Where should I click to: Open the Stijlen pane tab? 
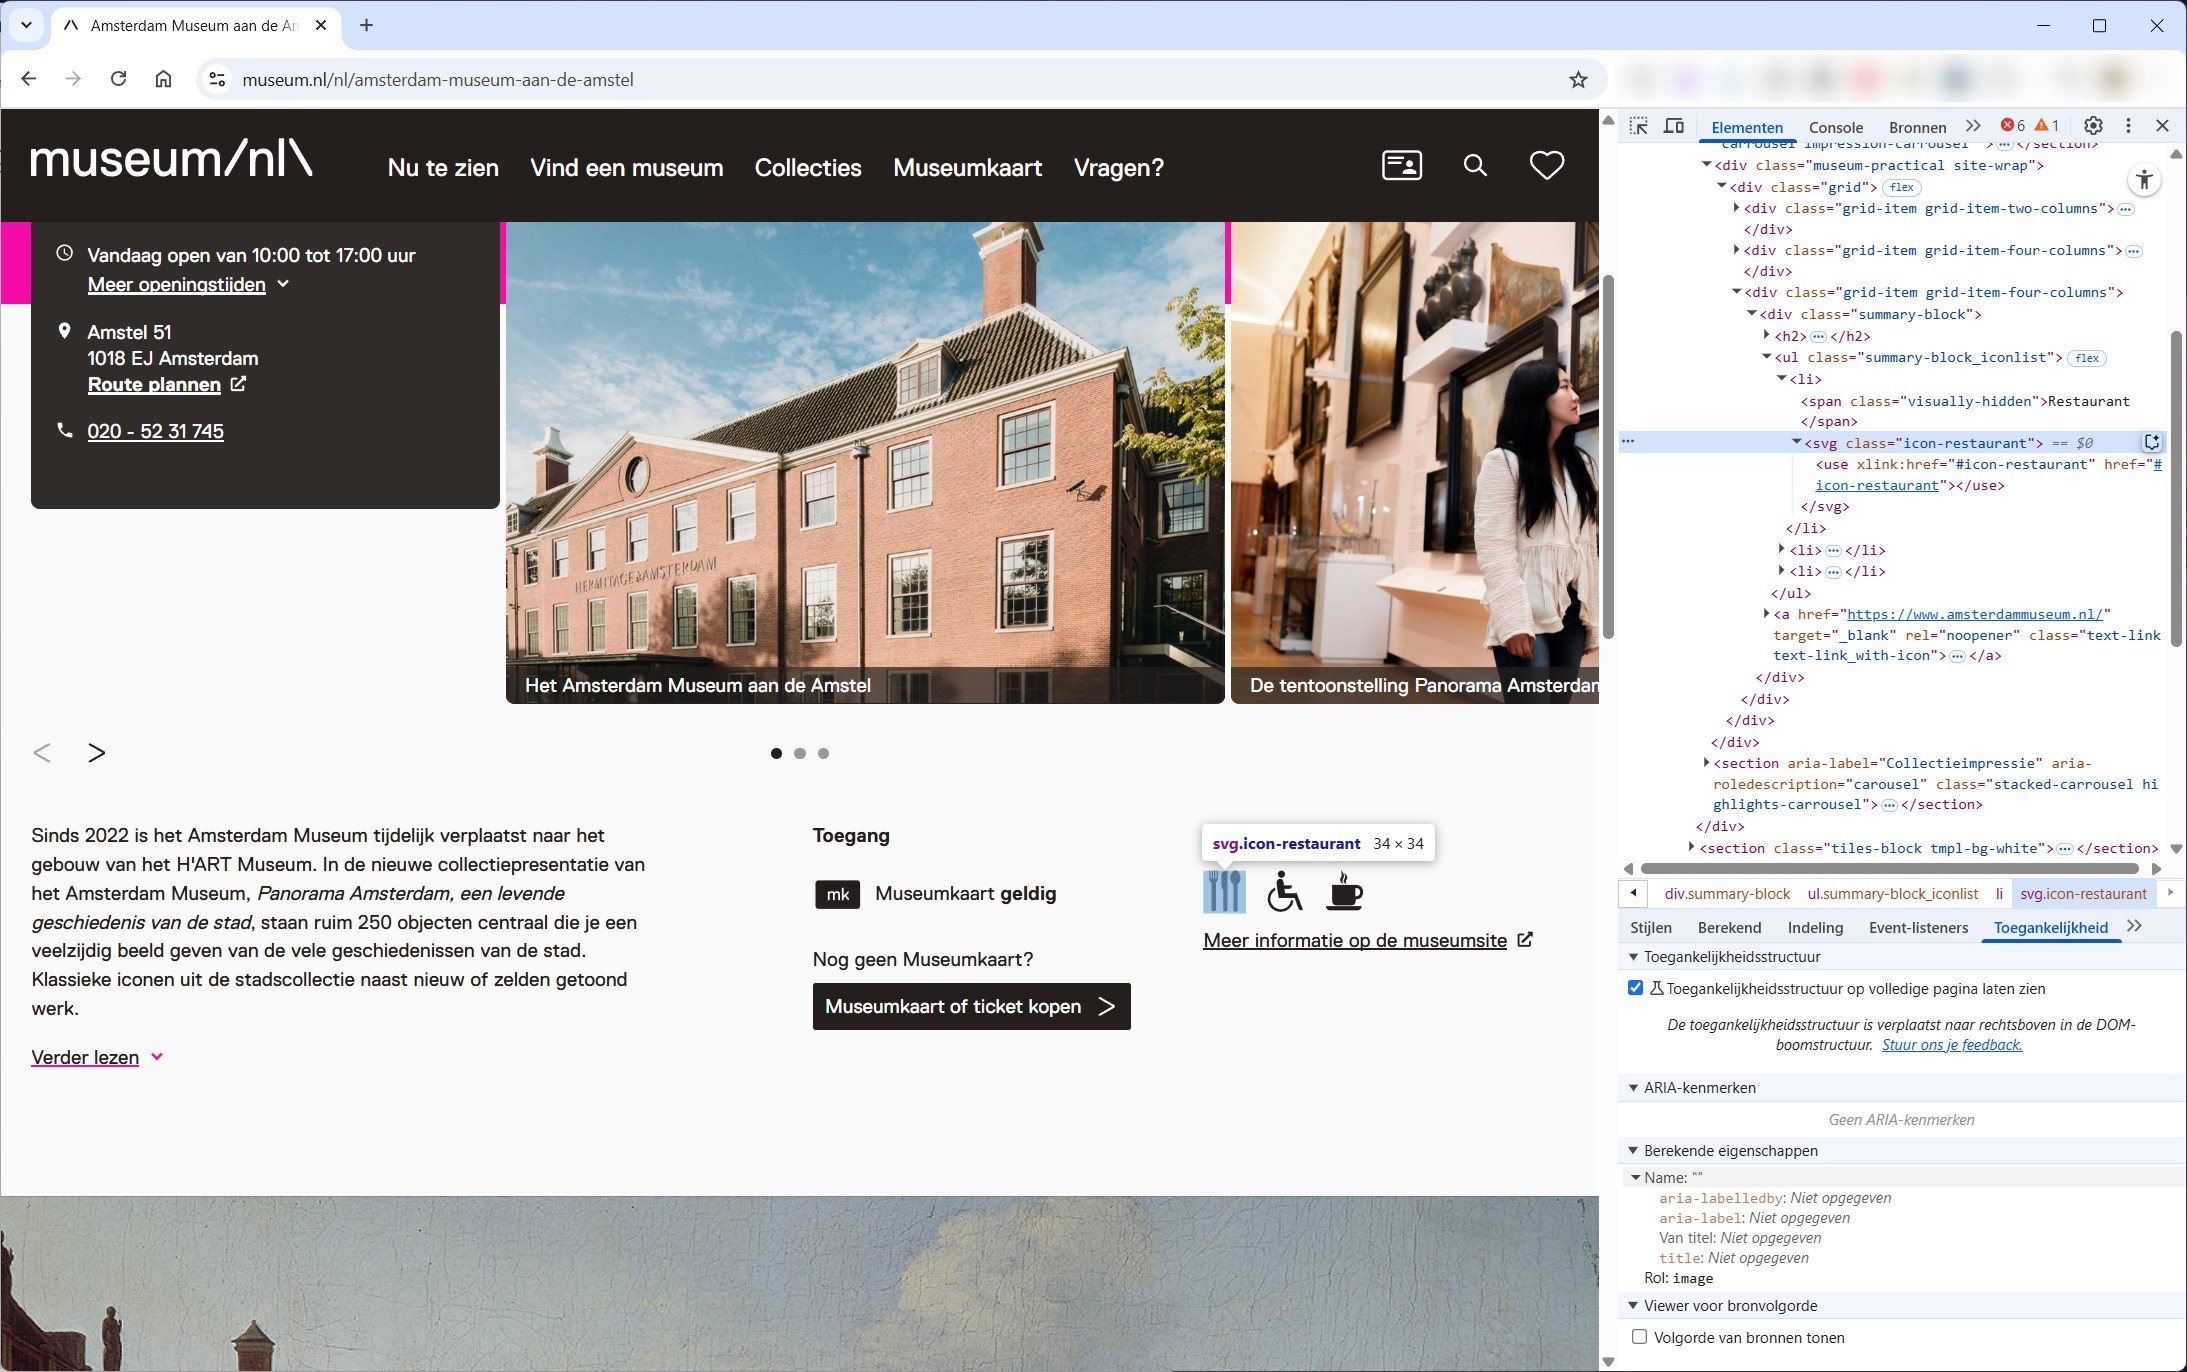click(x=1650, y=927)
